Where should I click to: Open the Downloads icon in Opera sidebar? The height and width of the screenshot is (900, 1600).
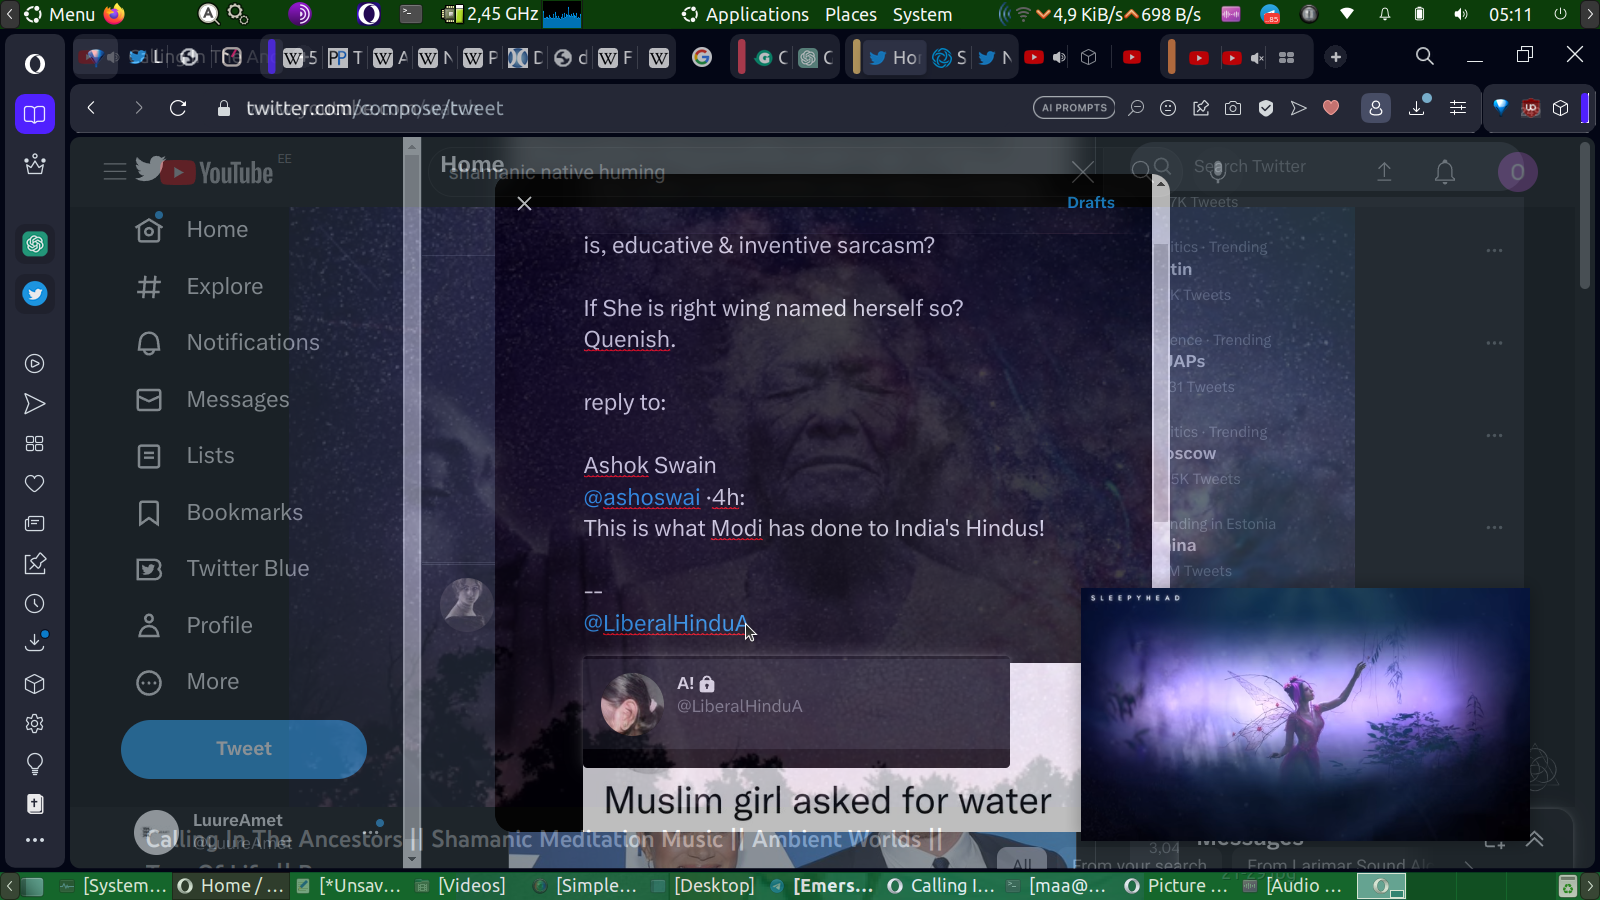point(35,642)
